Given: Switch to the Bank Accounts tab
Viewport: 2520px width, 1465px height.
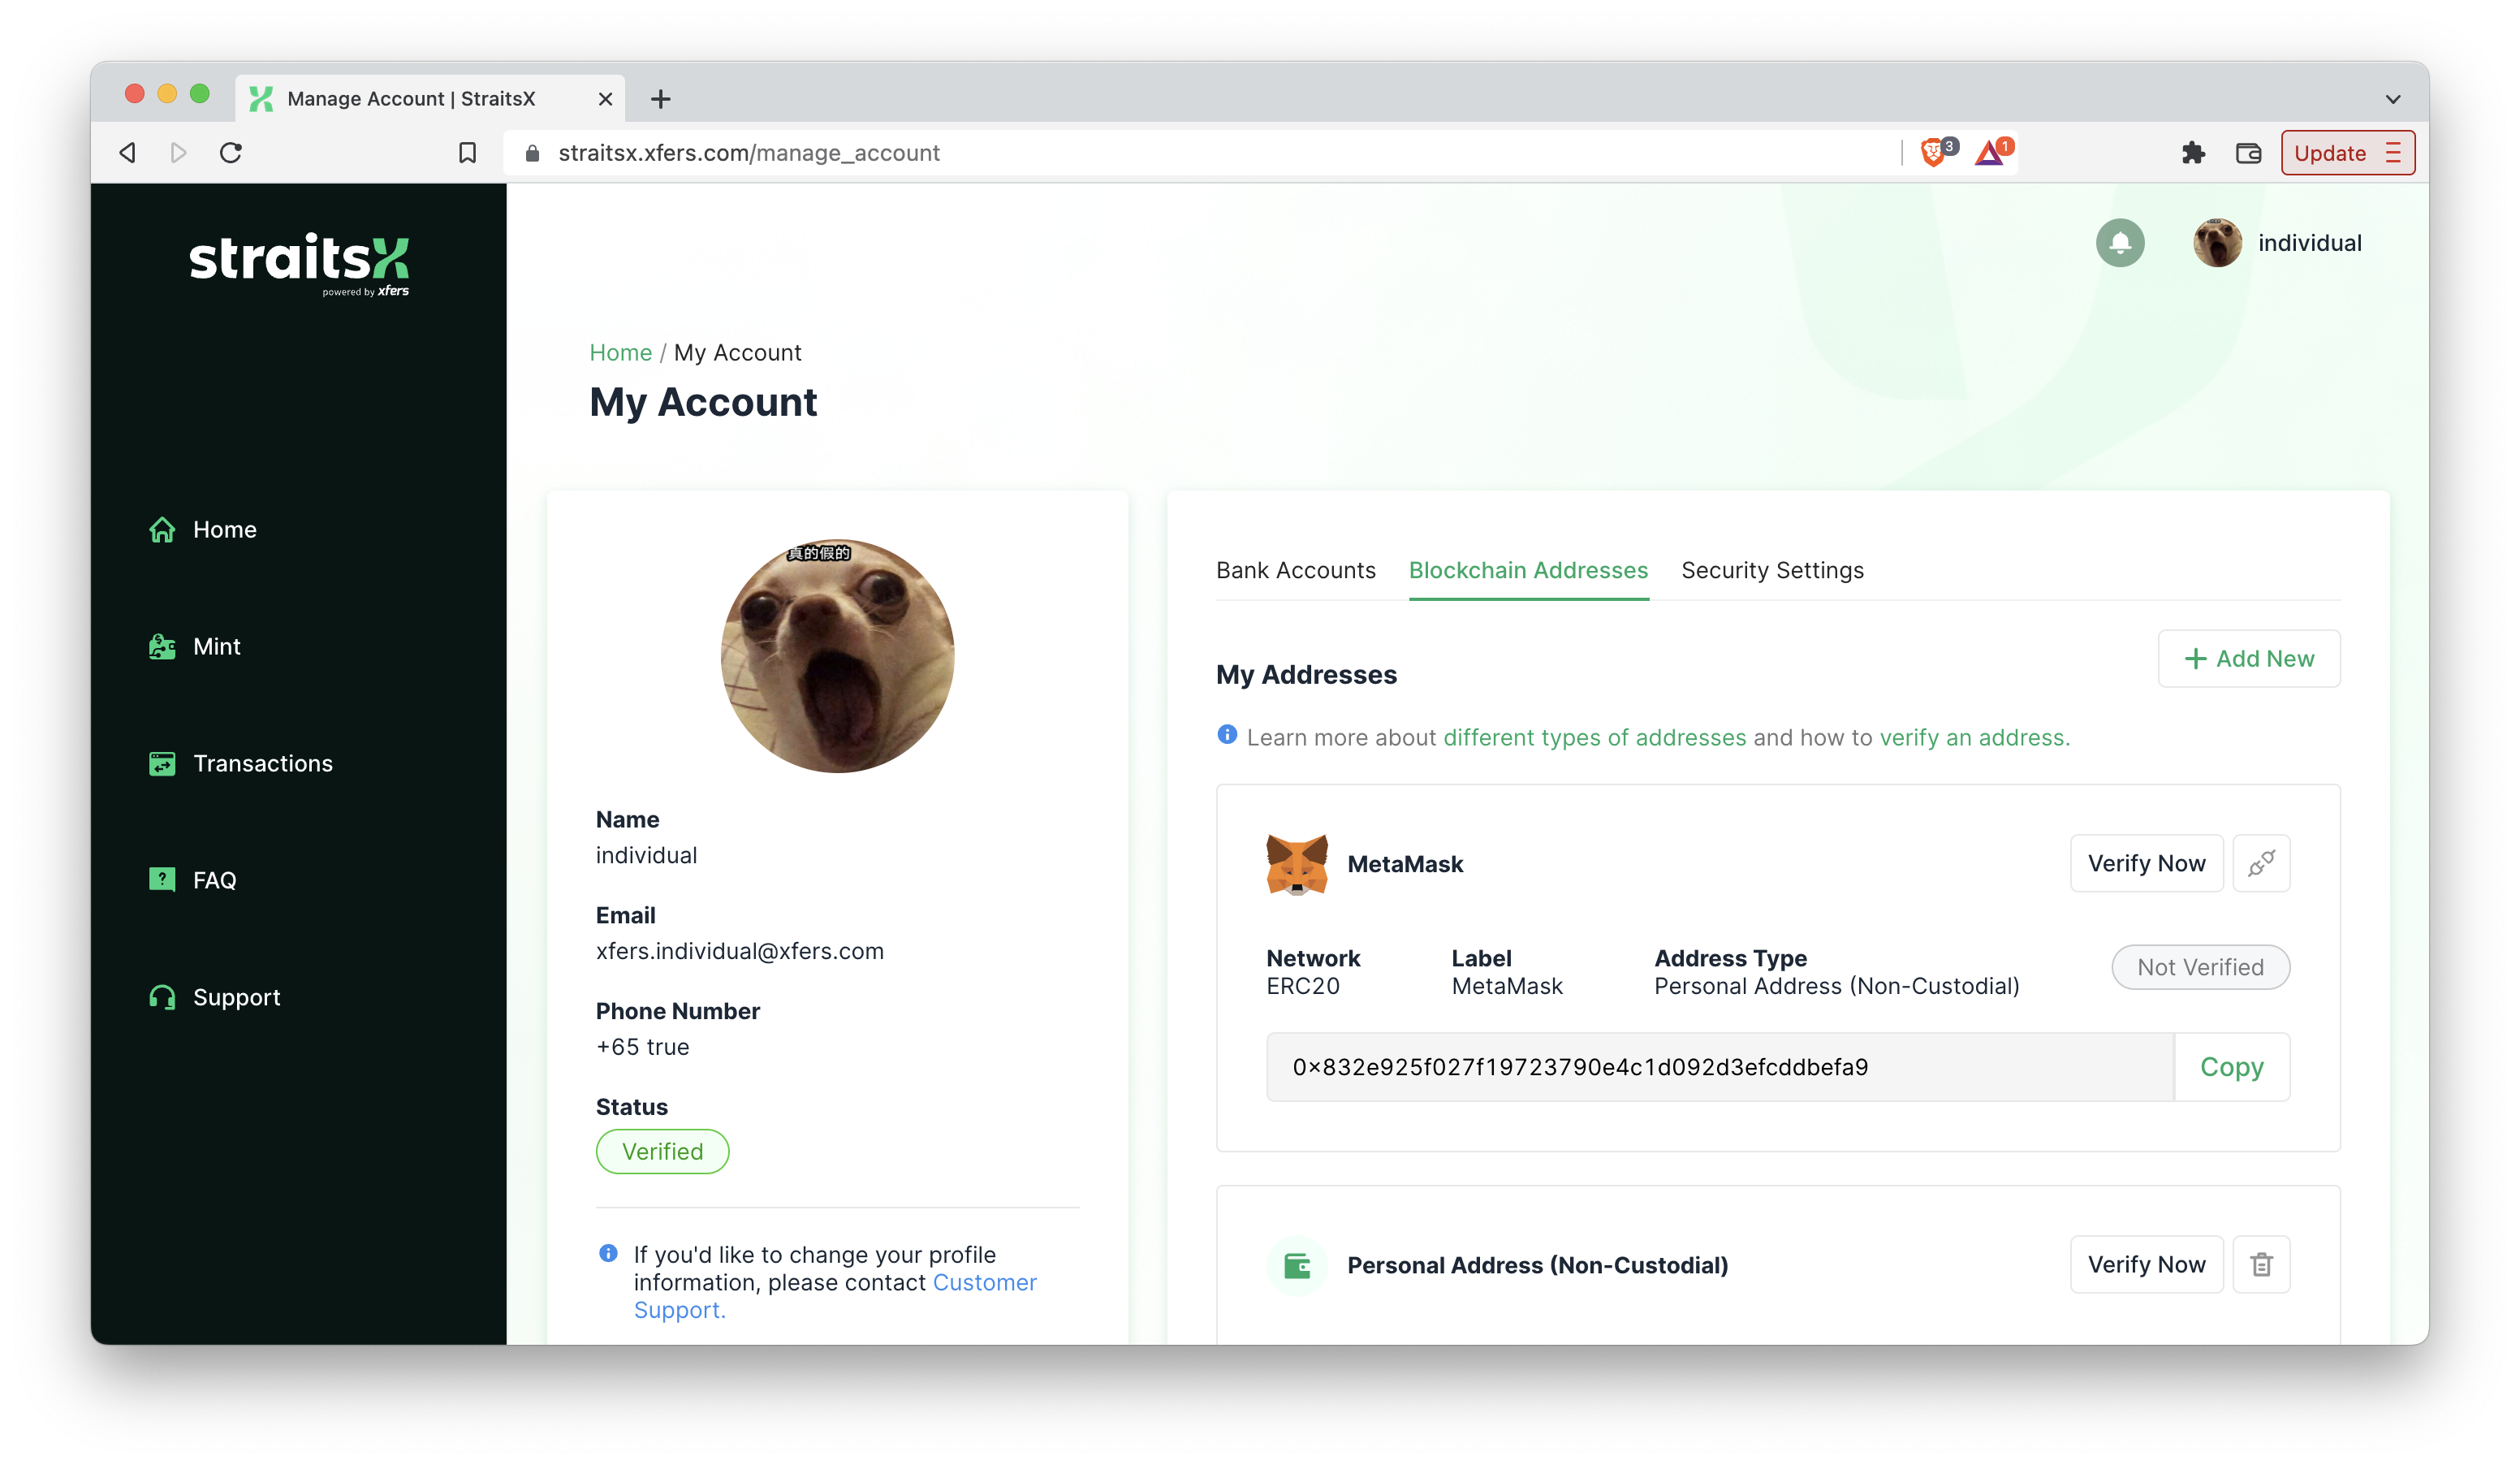Looking at the screenshot, I should coord(1295,568).
